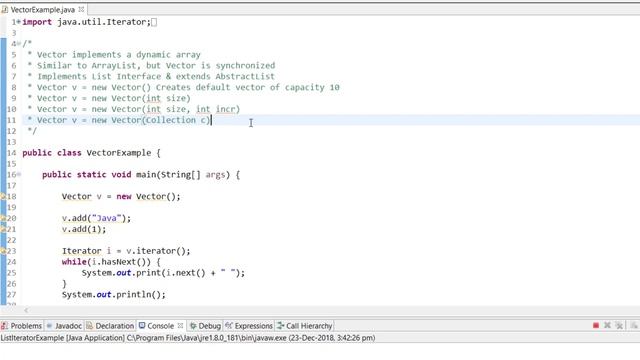Click 'System.out.println();' on line 27
Image resolution: width=640 pixels, height=360 pixels.
(114, 295)
